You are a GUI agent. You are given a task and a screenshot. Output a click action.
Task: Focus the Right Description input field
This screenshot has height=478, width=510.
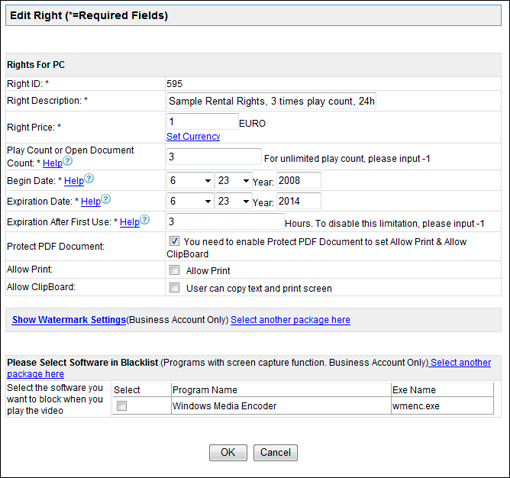[x=271, y=101]
